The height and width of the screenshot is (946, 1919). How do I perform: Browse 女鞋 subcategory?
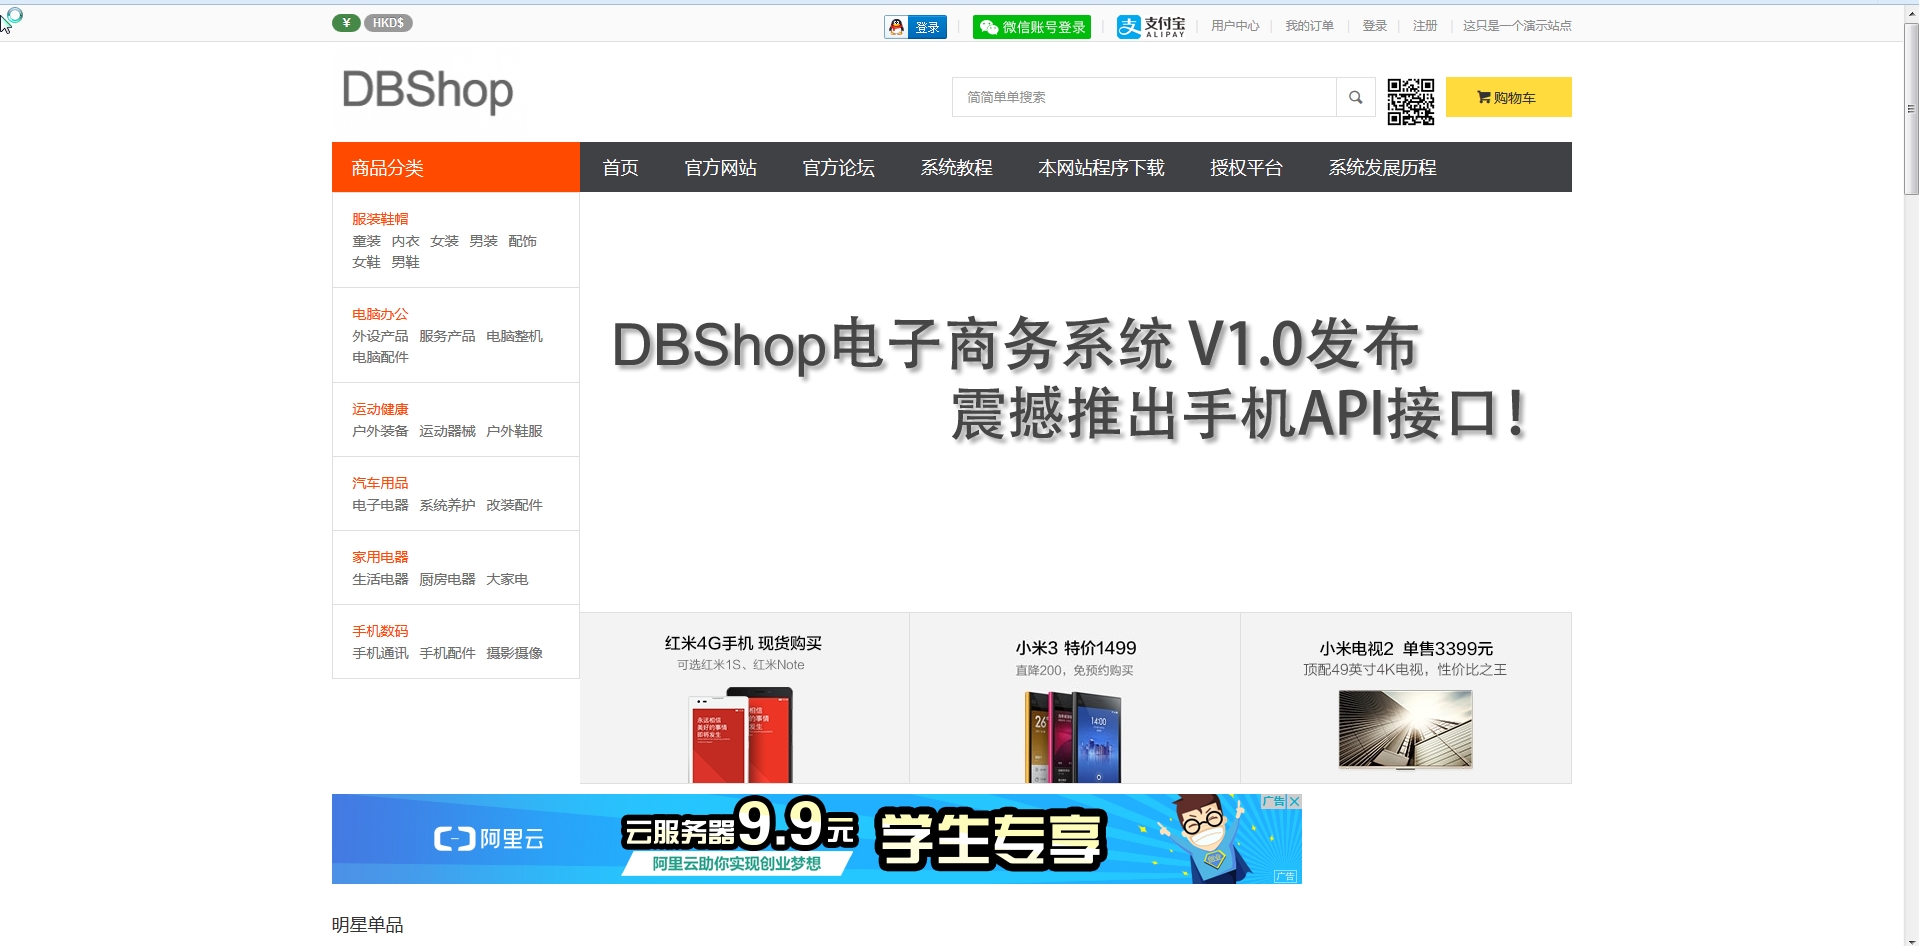[x=366, y=262]
